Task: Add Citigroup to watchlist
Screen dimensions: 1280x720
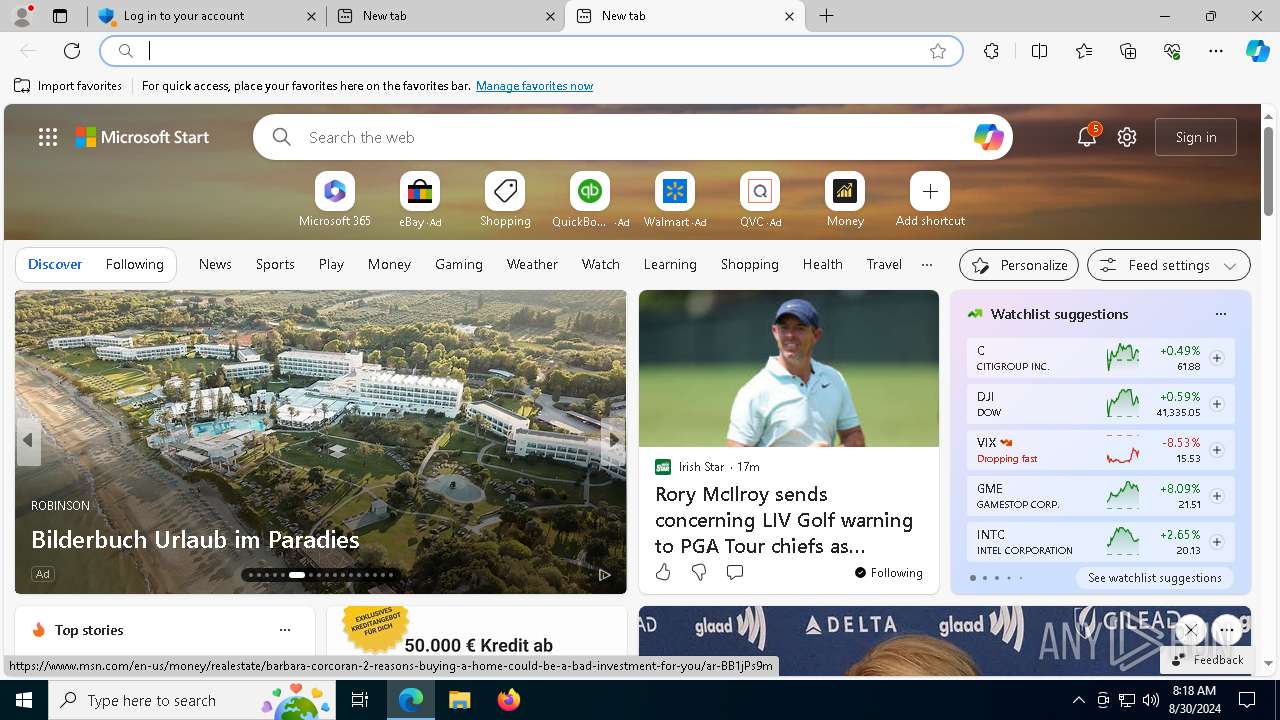Action: coord(1216,358)
